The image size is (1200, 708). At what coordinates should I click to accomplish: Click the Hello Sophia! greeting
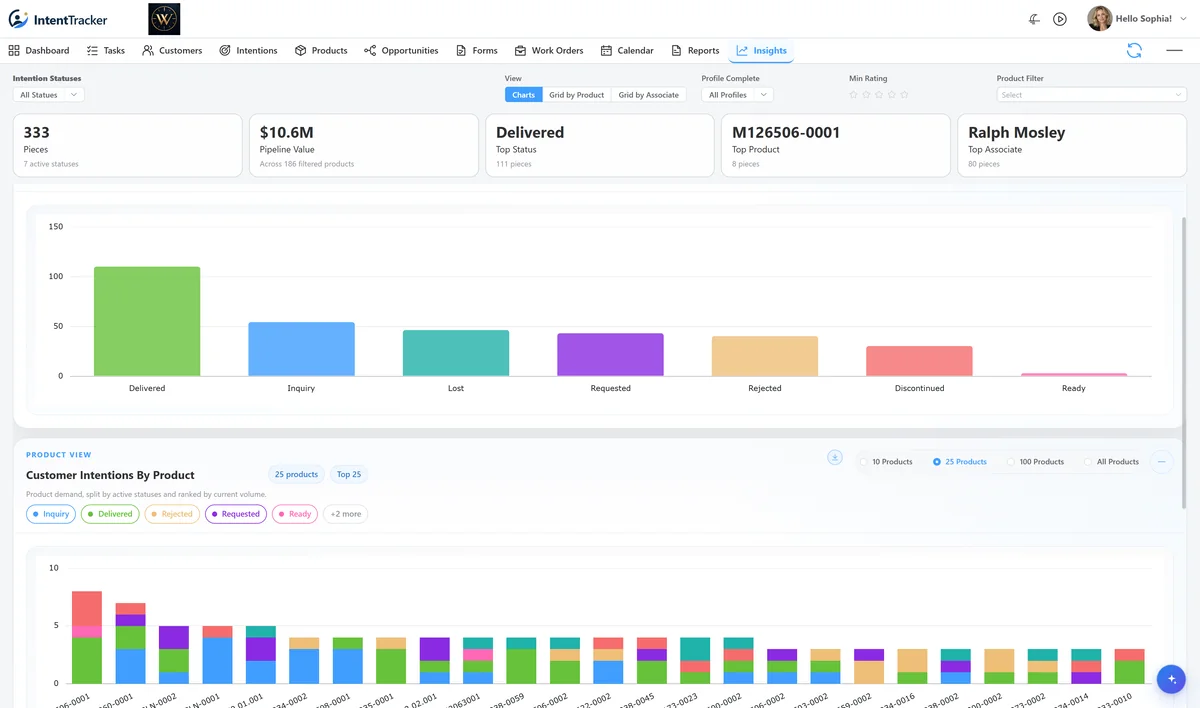pos(1143,19)
